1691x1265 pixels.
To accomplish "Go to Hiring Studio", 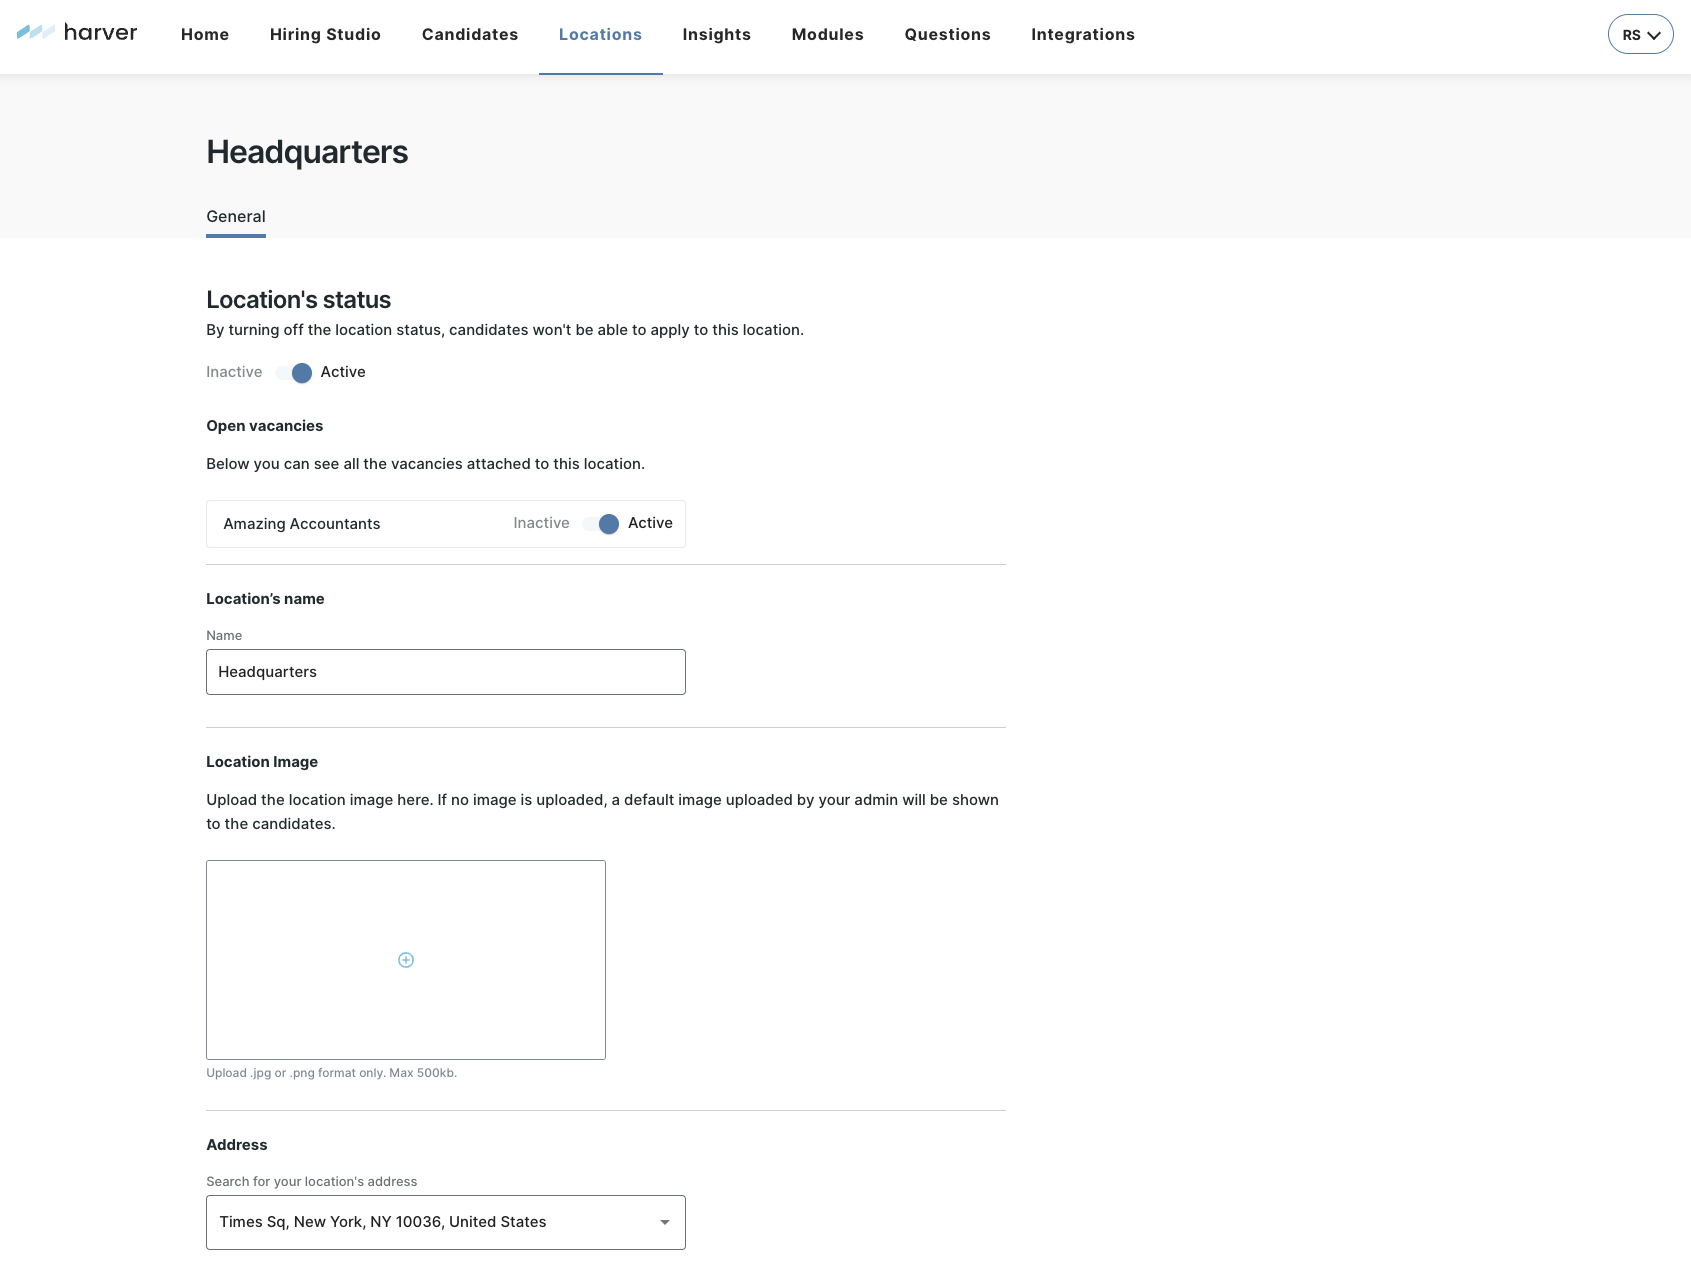I will pos(325,35).
